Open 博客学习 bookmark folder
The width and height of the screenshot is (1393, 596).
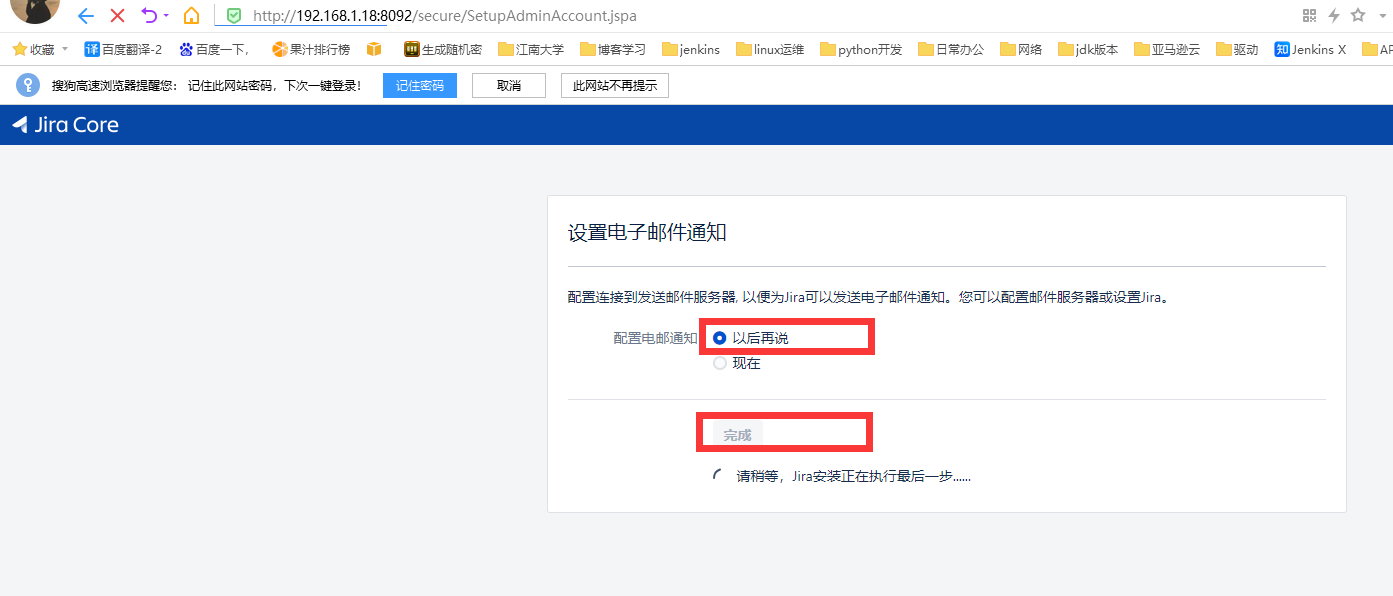(613, 49)
